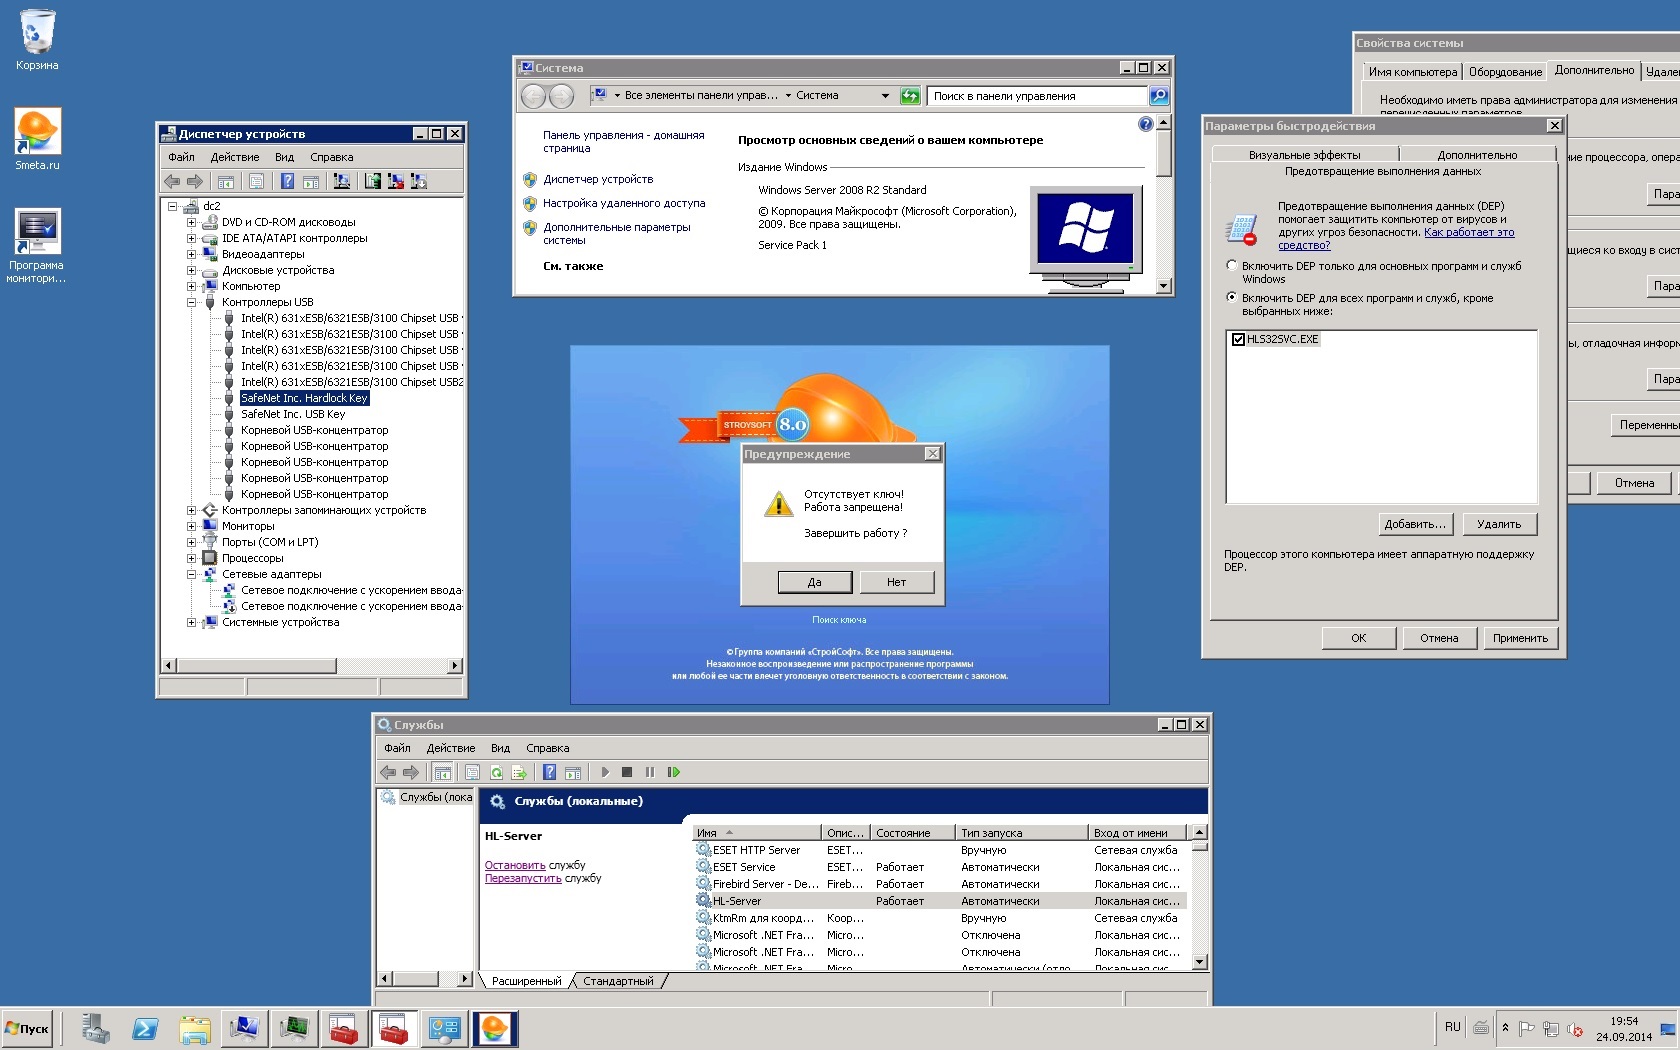Click Scan for hardware changes toolbar icon
The height and width of the screenshot is (1050, 1680).
(x=342, y=181)
